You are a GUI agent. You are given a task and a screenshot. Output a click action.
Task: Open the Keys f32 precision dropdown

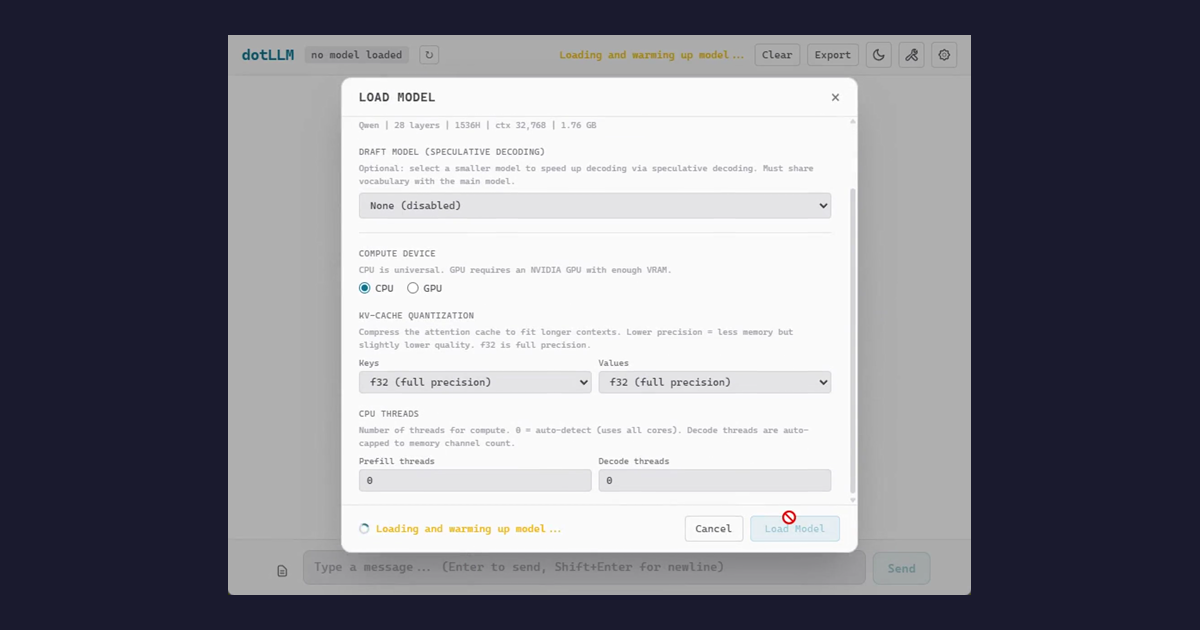[x=474, y=382]
